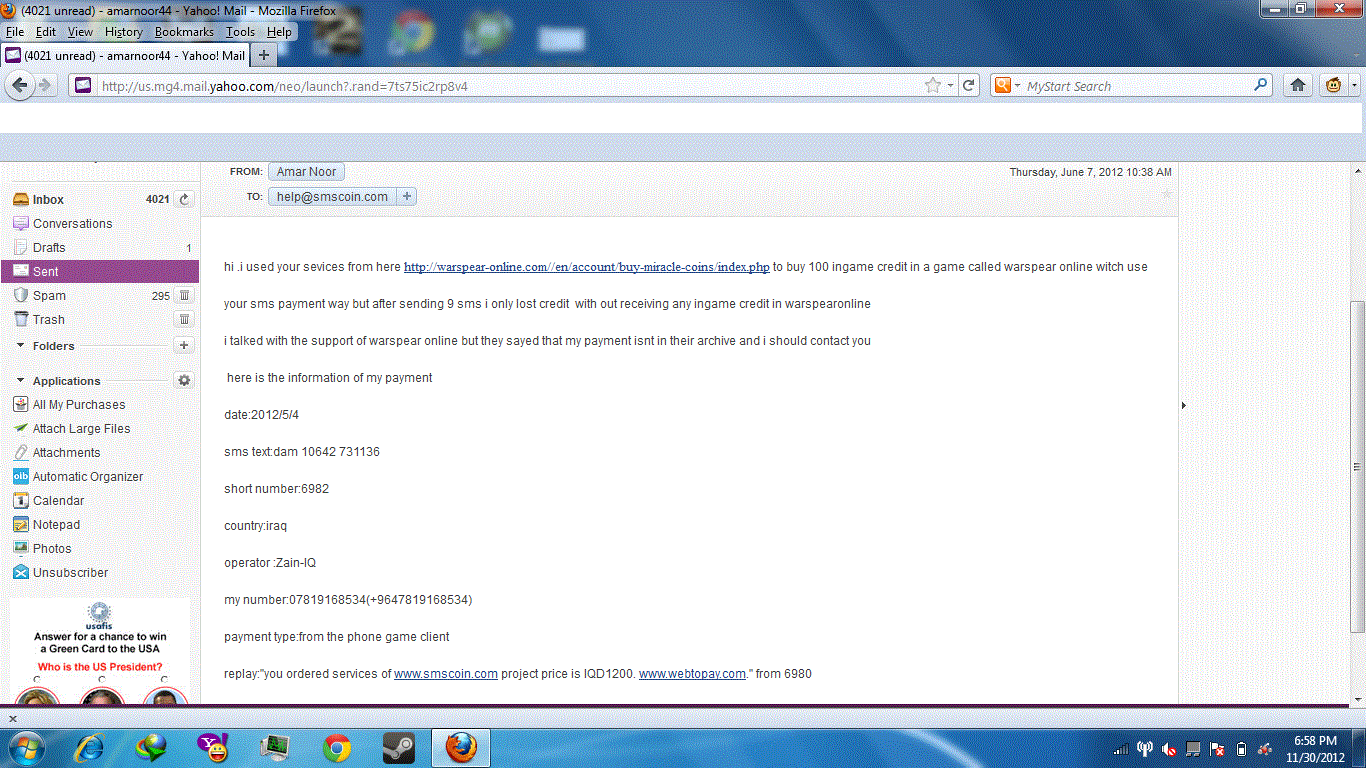Click the search magnifier in MyStart box
The width and height of the screenshot is (1366, 768).
click(1261, 86)
